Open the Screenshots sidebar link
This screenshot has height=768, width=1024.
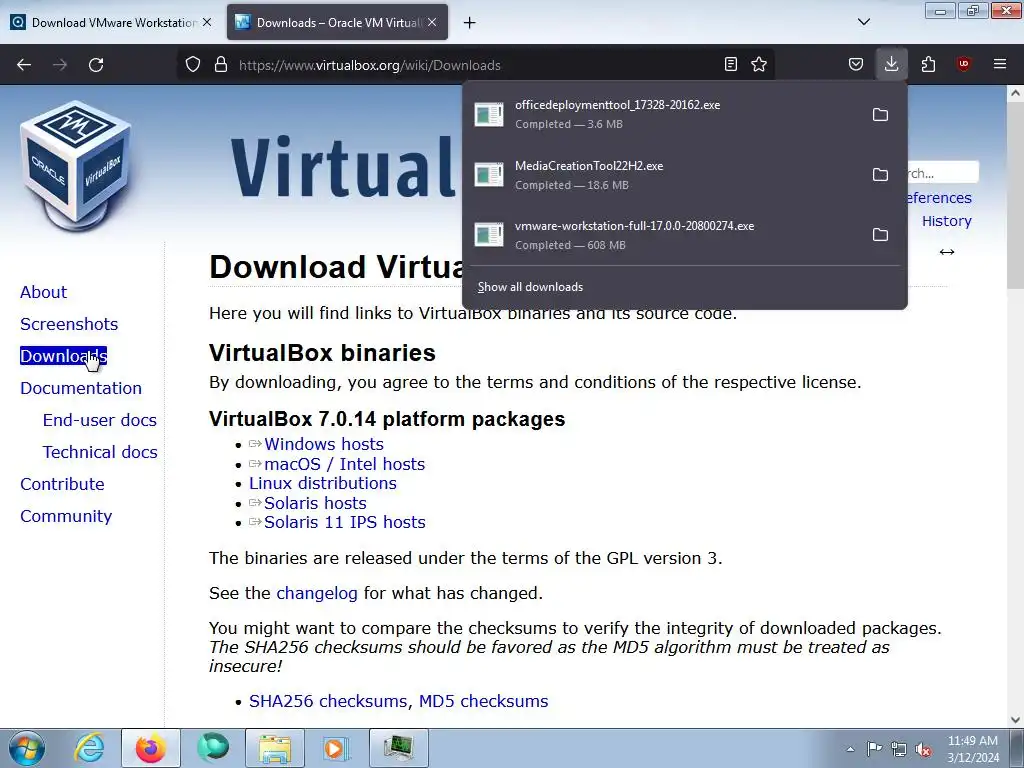point(69,324)
